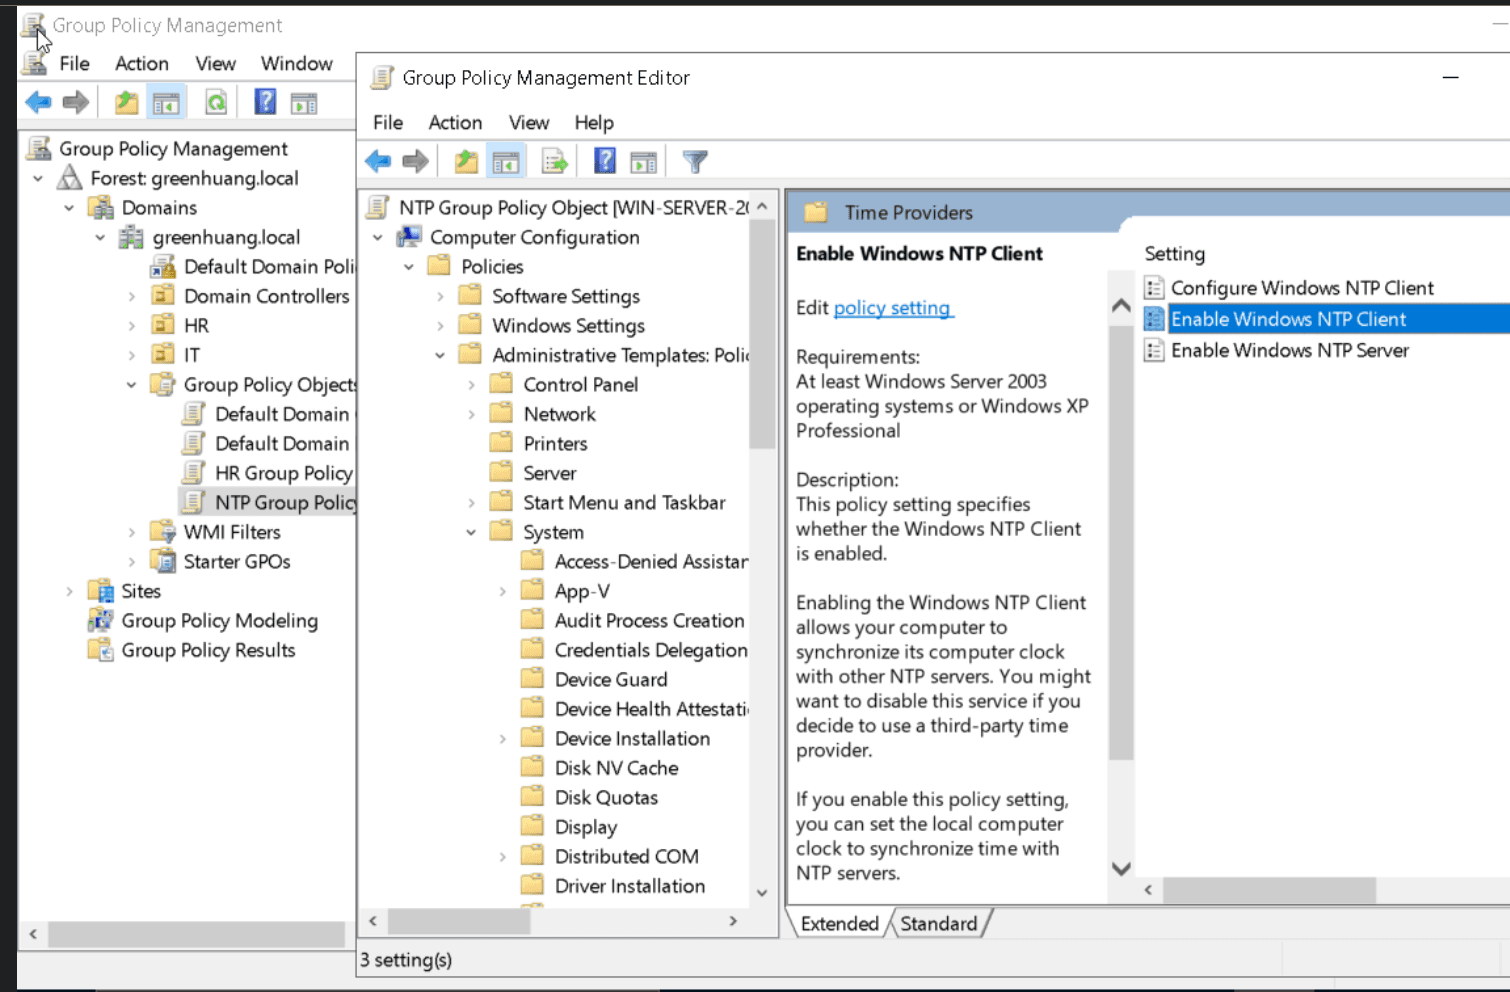Select Windows Settings folder
The width and height of the screenshot is (1510, 992).
point(568,326)
